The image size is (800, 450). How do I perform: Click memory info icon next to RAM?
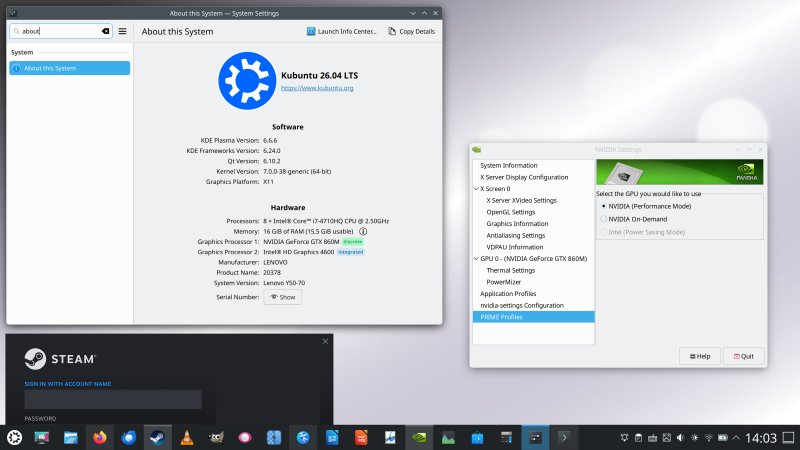(x=363, y=231)
